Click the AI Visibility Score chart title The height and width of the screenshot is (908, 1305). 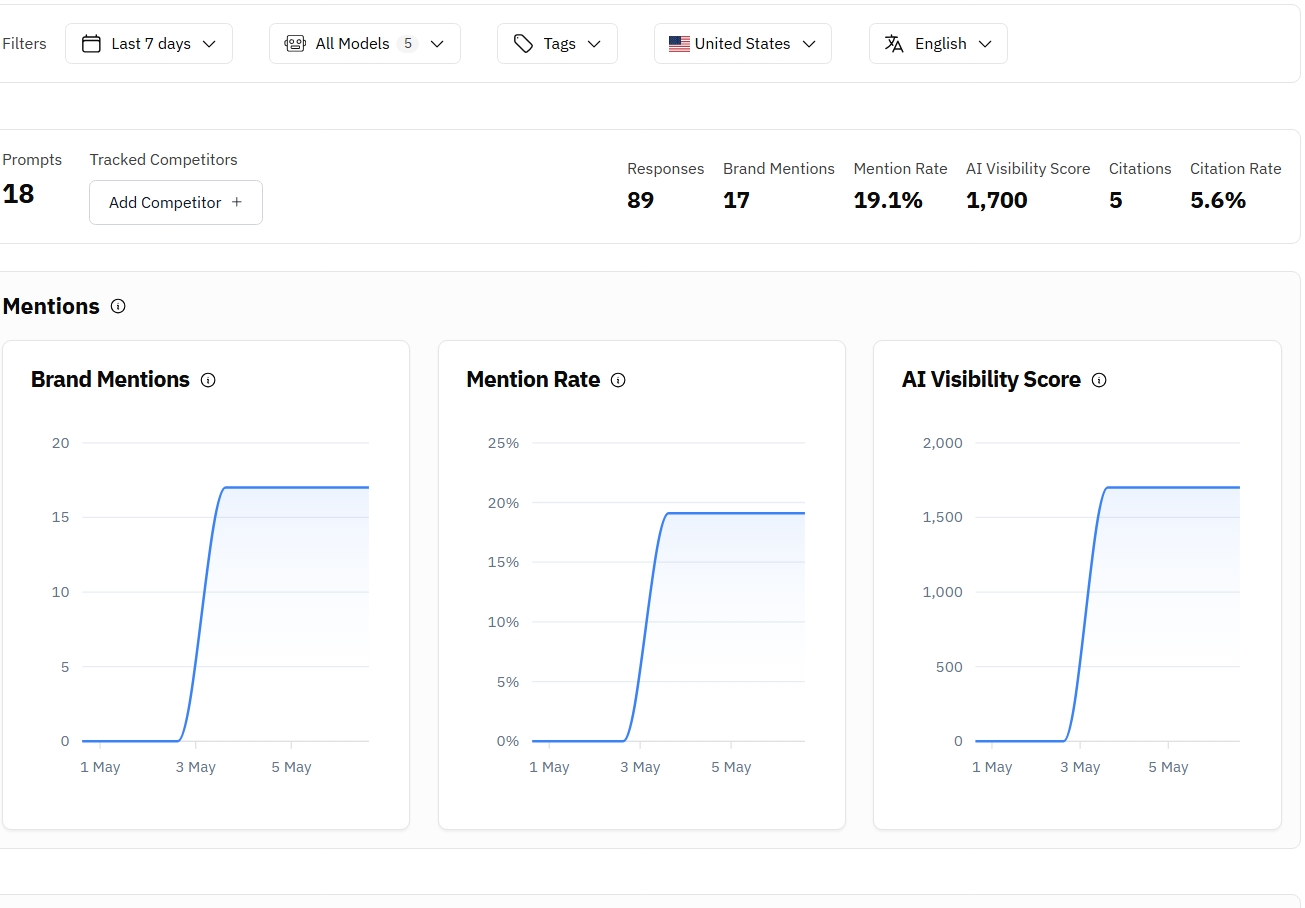(x=991, y=380)
